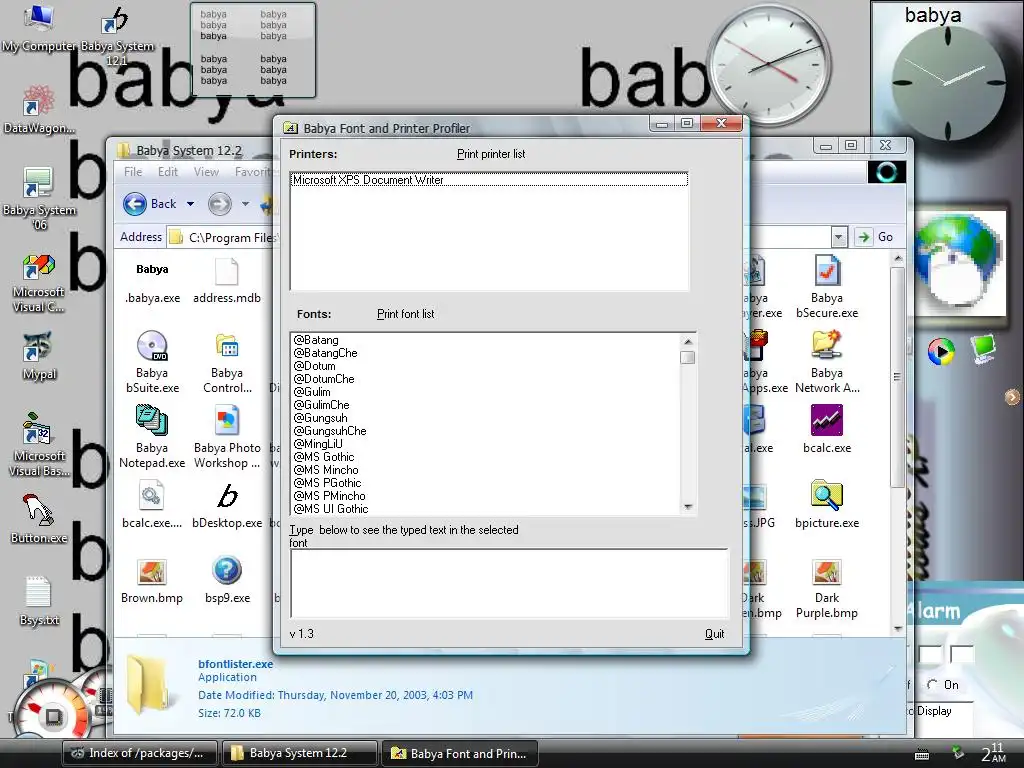The height and width of the screenshot is (768, 1024).
Task: Open Babya System '06 desktop shortcut
Action: point(39,199)
